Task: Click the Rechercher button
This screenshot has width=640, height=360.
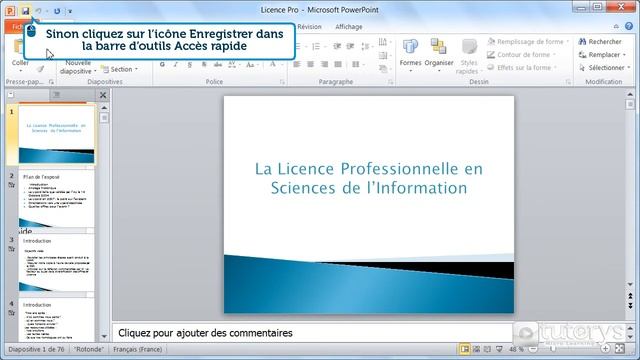Action: [x=600, y=42]
